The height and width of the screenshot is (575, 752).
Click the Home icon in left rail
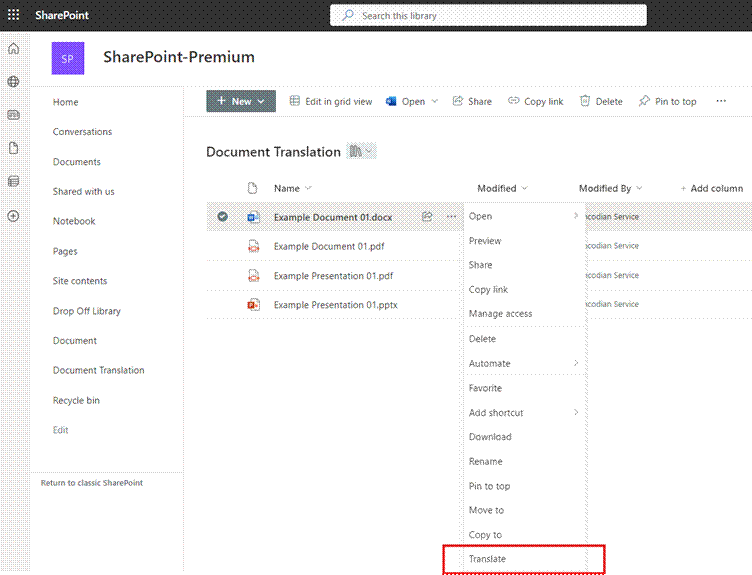pos(14,49)
